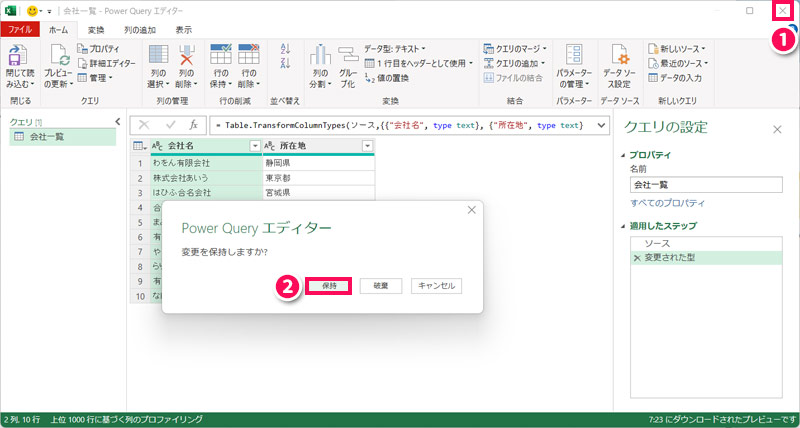Screen dimensions: 800x428
Task: Click 1行目をヘッダーとして使用
Action: coord(418,63)
